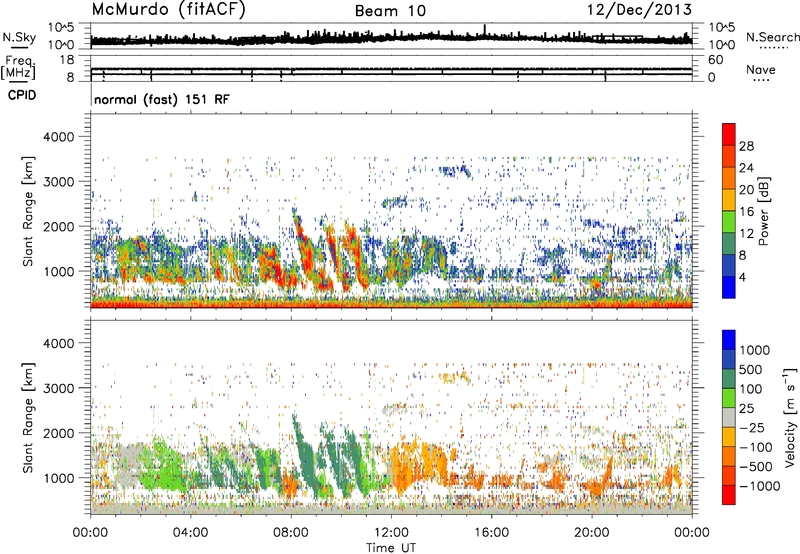Click the Velocity colorbar '-1000' label
The width and height of the screenshot is (800, 554).
tap(759, 486)
